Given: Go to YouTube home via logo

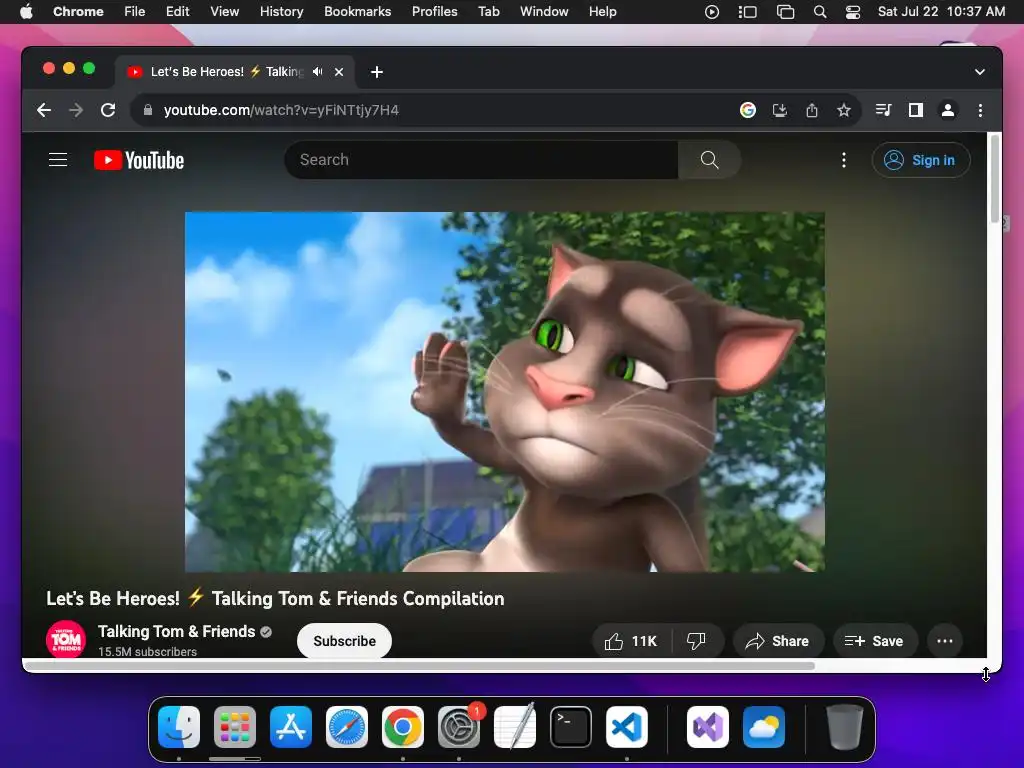Looking at the screenshot, I should [139, 160].
